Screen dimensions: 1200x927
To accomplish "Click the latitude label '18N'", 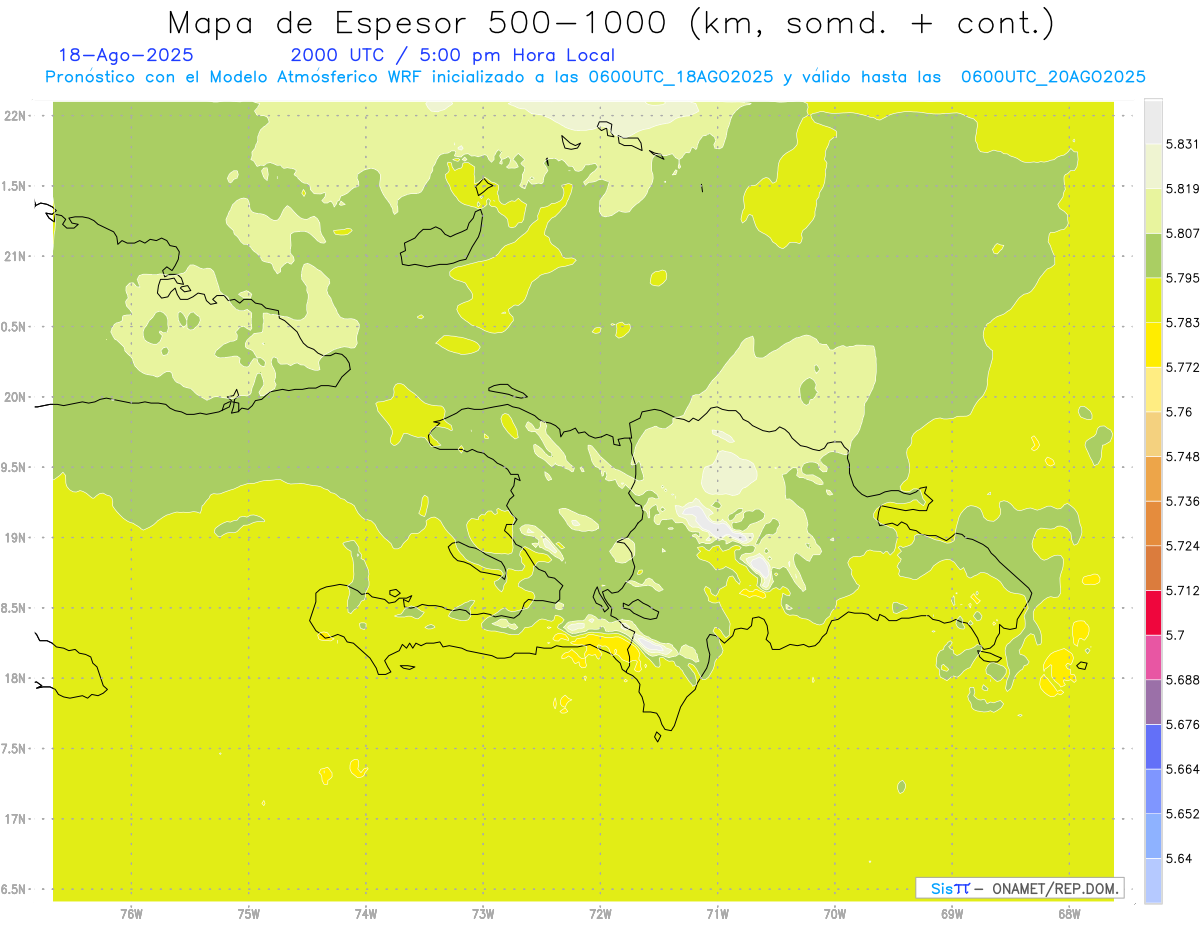I will (x=14, y=678).
